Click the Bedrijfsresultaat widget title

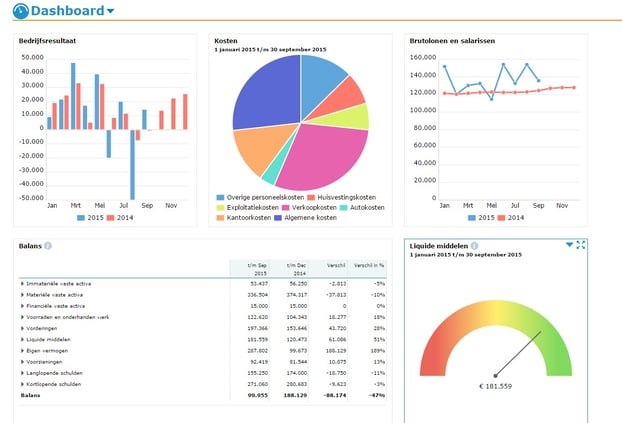[47, 41]
